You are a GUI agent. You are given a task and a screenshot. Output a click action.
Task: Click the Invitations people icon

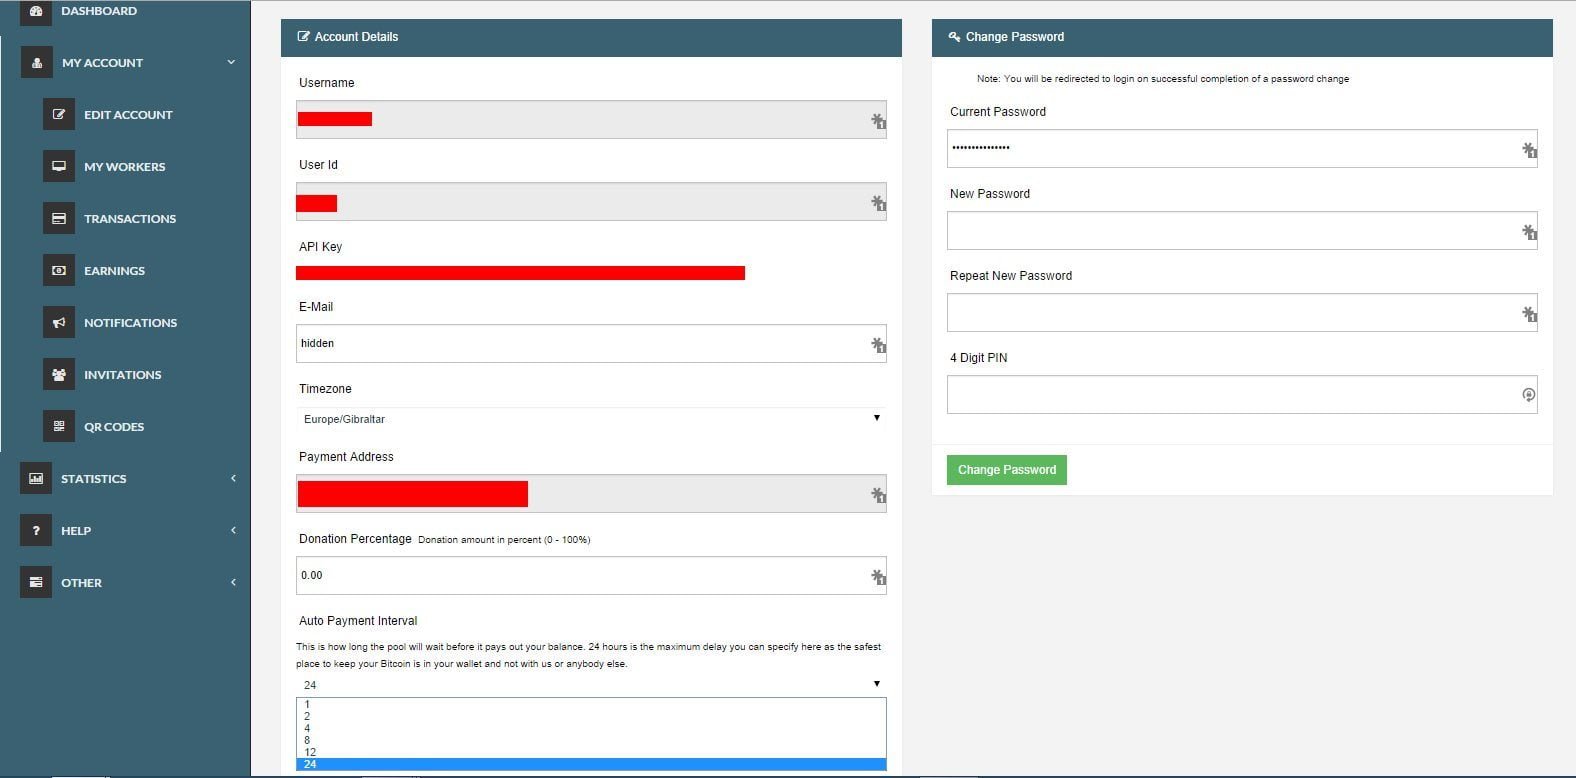pos(59,374)
